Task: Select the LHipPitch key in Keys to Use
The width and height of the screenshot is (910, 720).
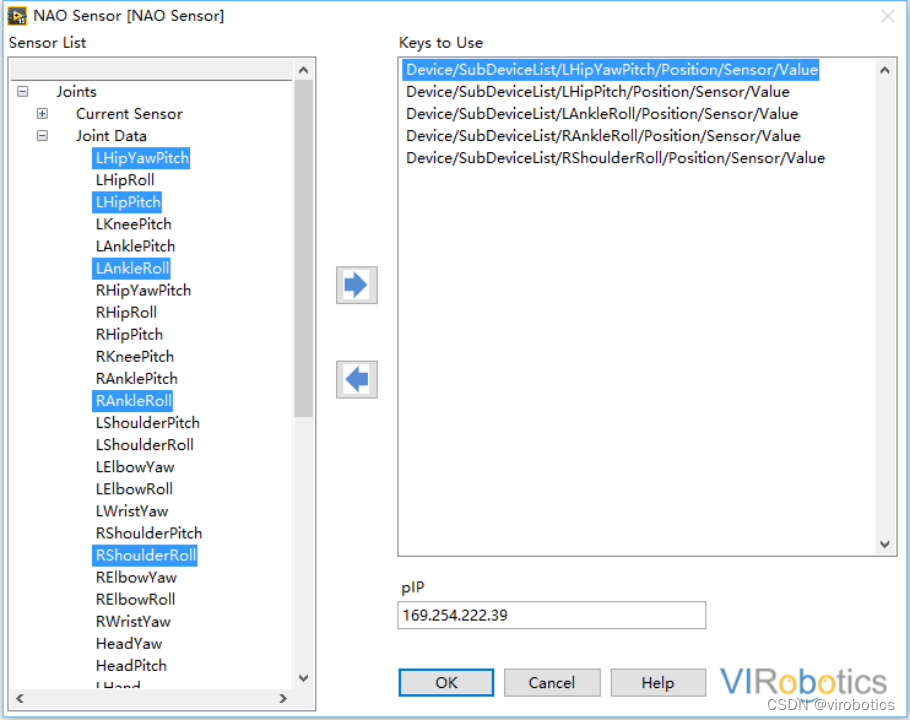Action: pos(598,92)
